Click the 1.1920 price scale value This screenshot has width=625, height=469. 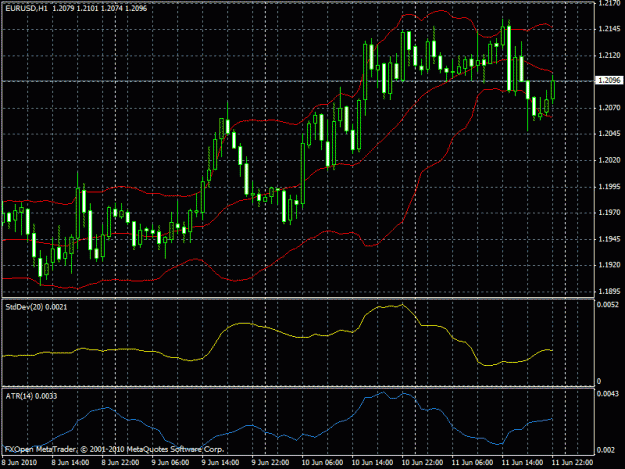[x=609, y=265]
